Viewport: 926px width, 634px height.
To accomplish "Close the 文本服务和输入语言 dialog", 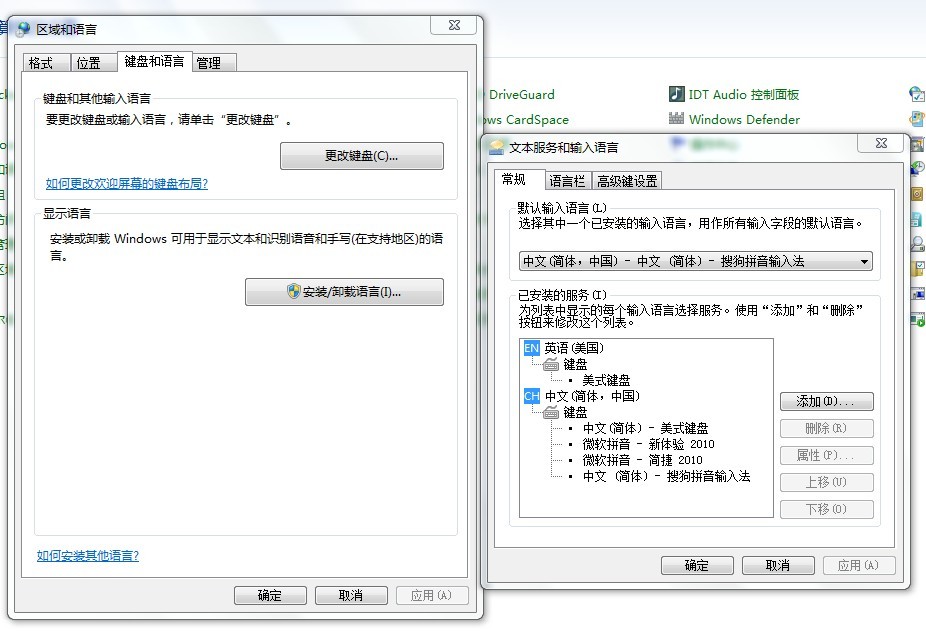I will (881, 143).
